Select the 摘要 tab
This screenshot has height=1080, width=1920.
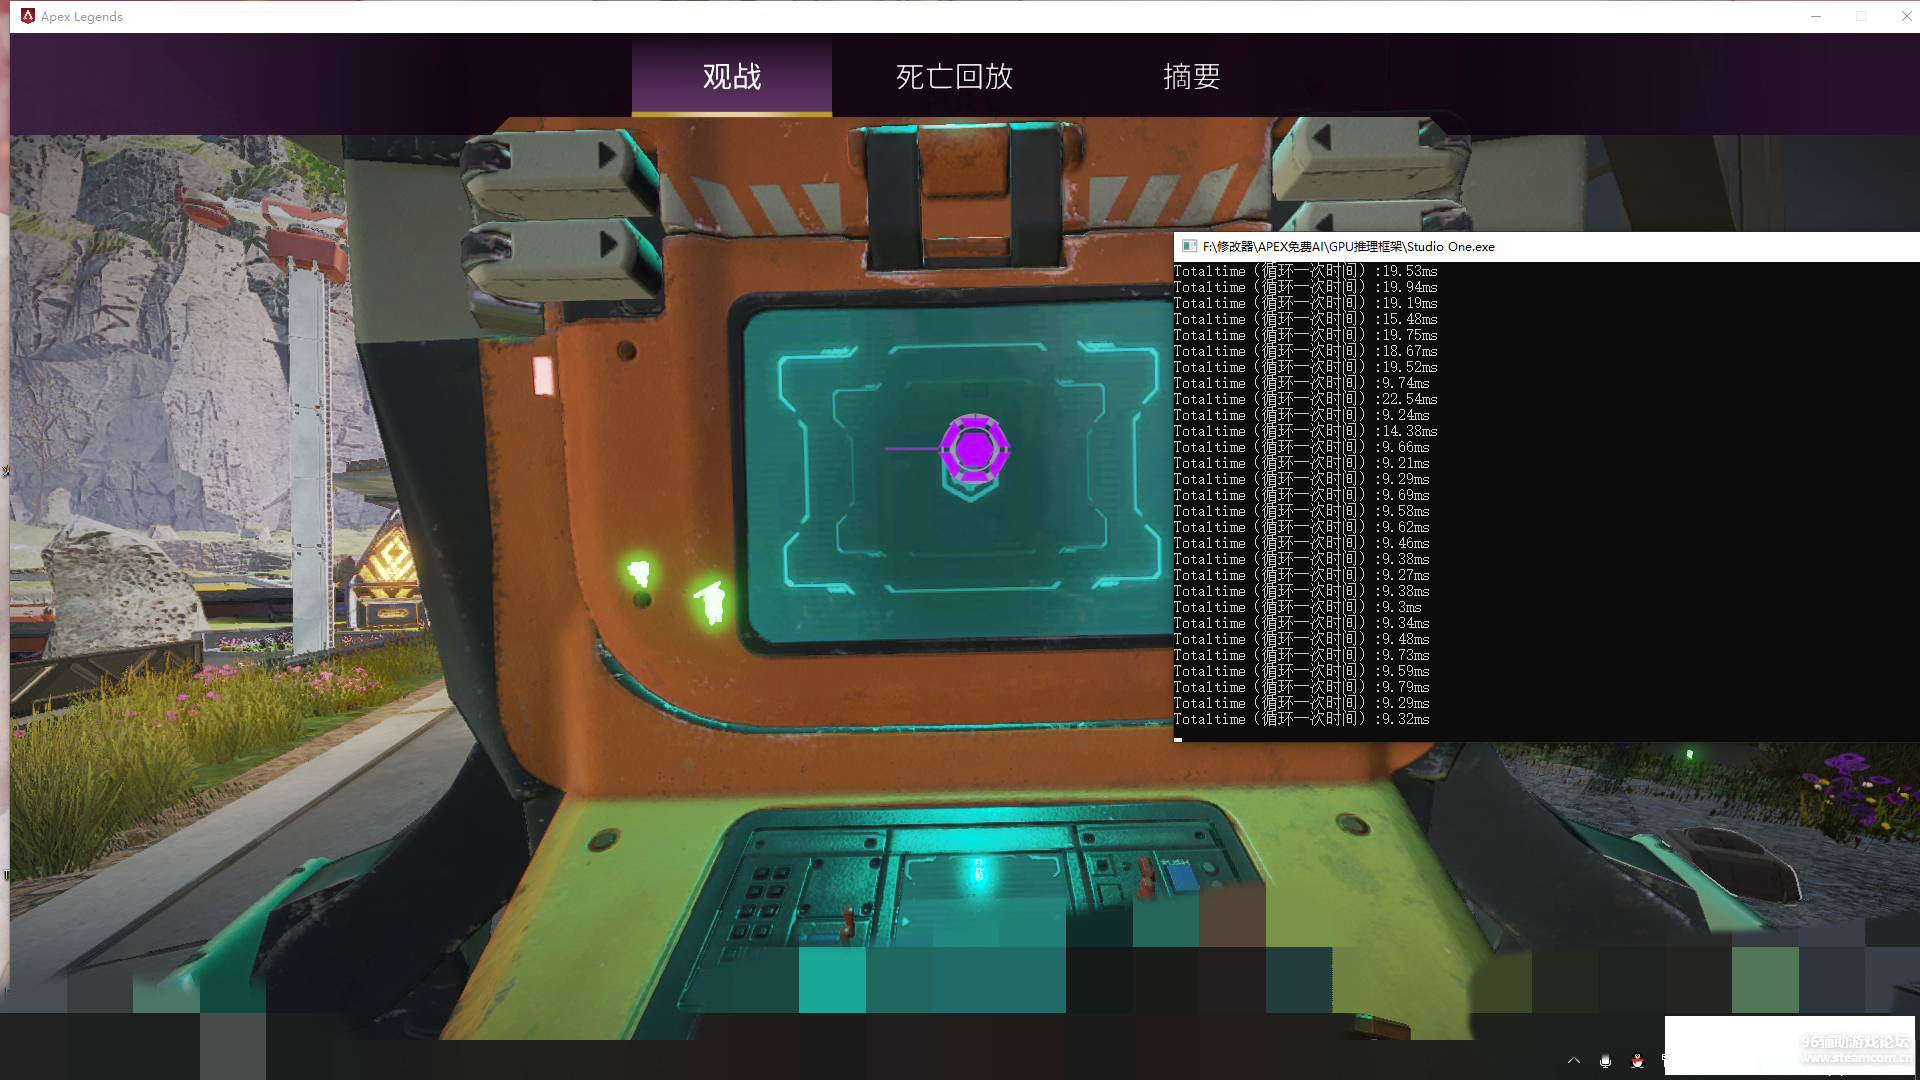[x=1191, y=77]
